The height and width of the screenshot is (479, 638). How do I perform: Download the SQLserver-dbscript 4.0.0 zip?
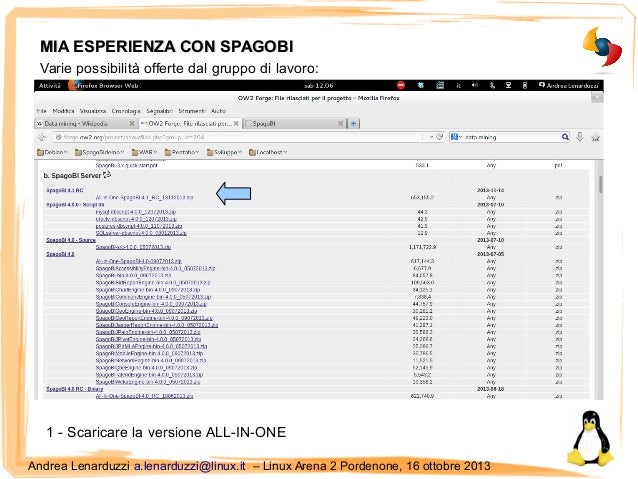[x=141, y=233]
